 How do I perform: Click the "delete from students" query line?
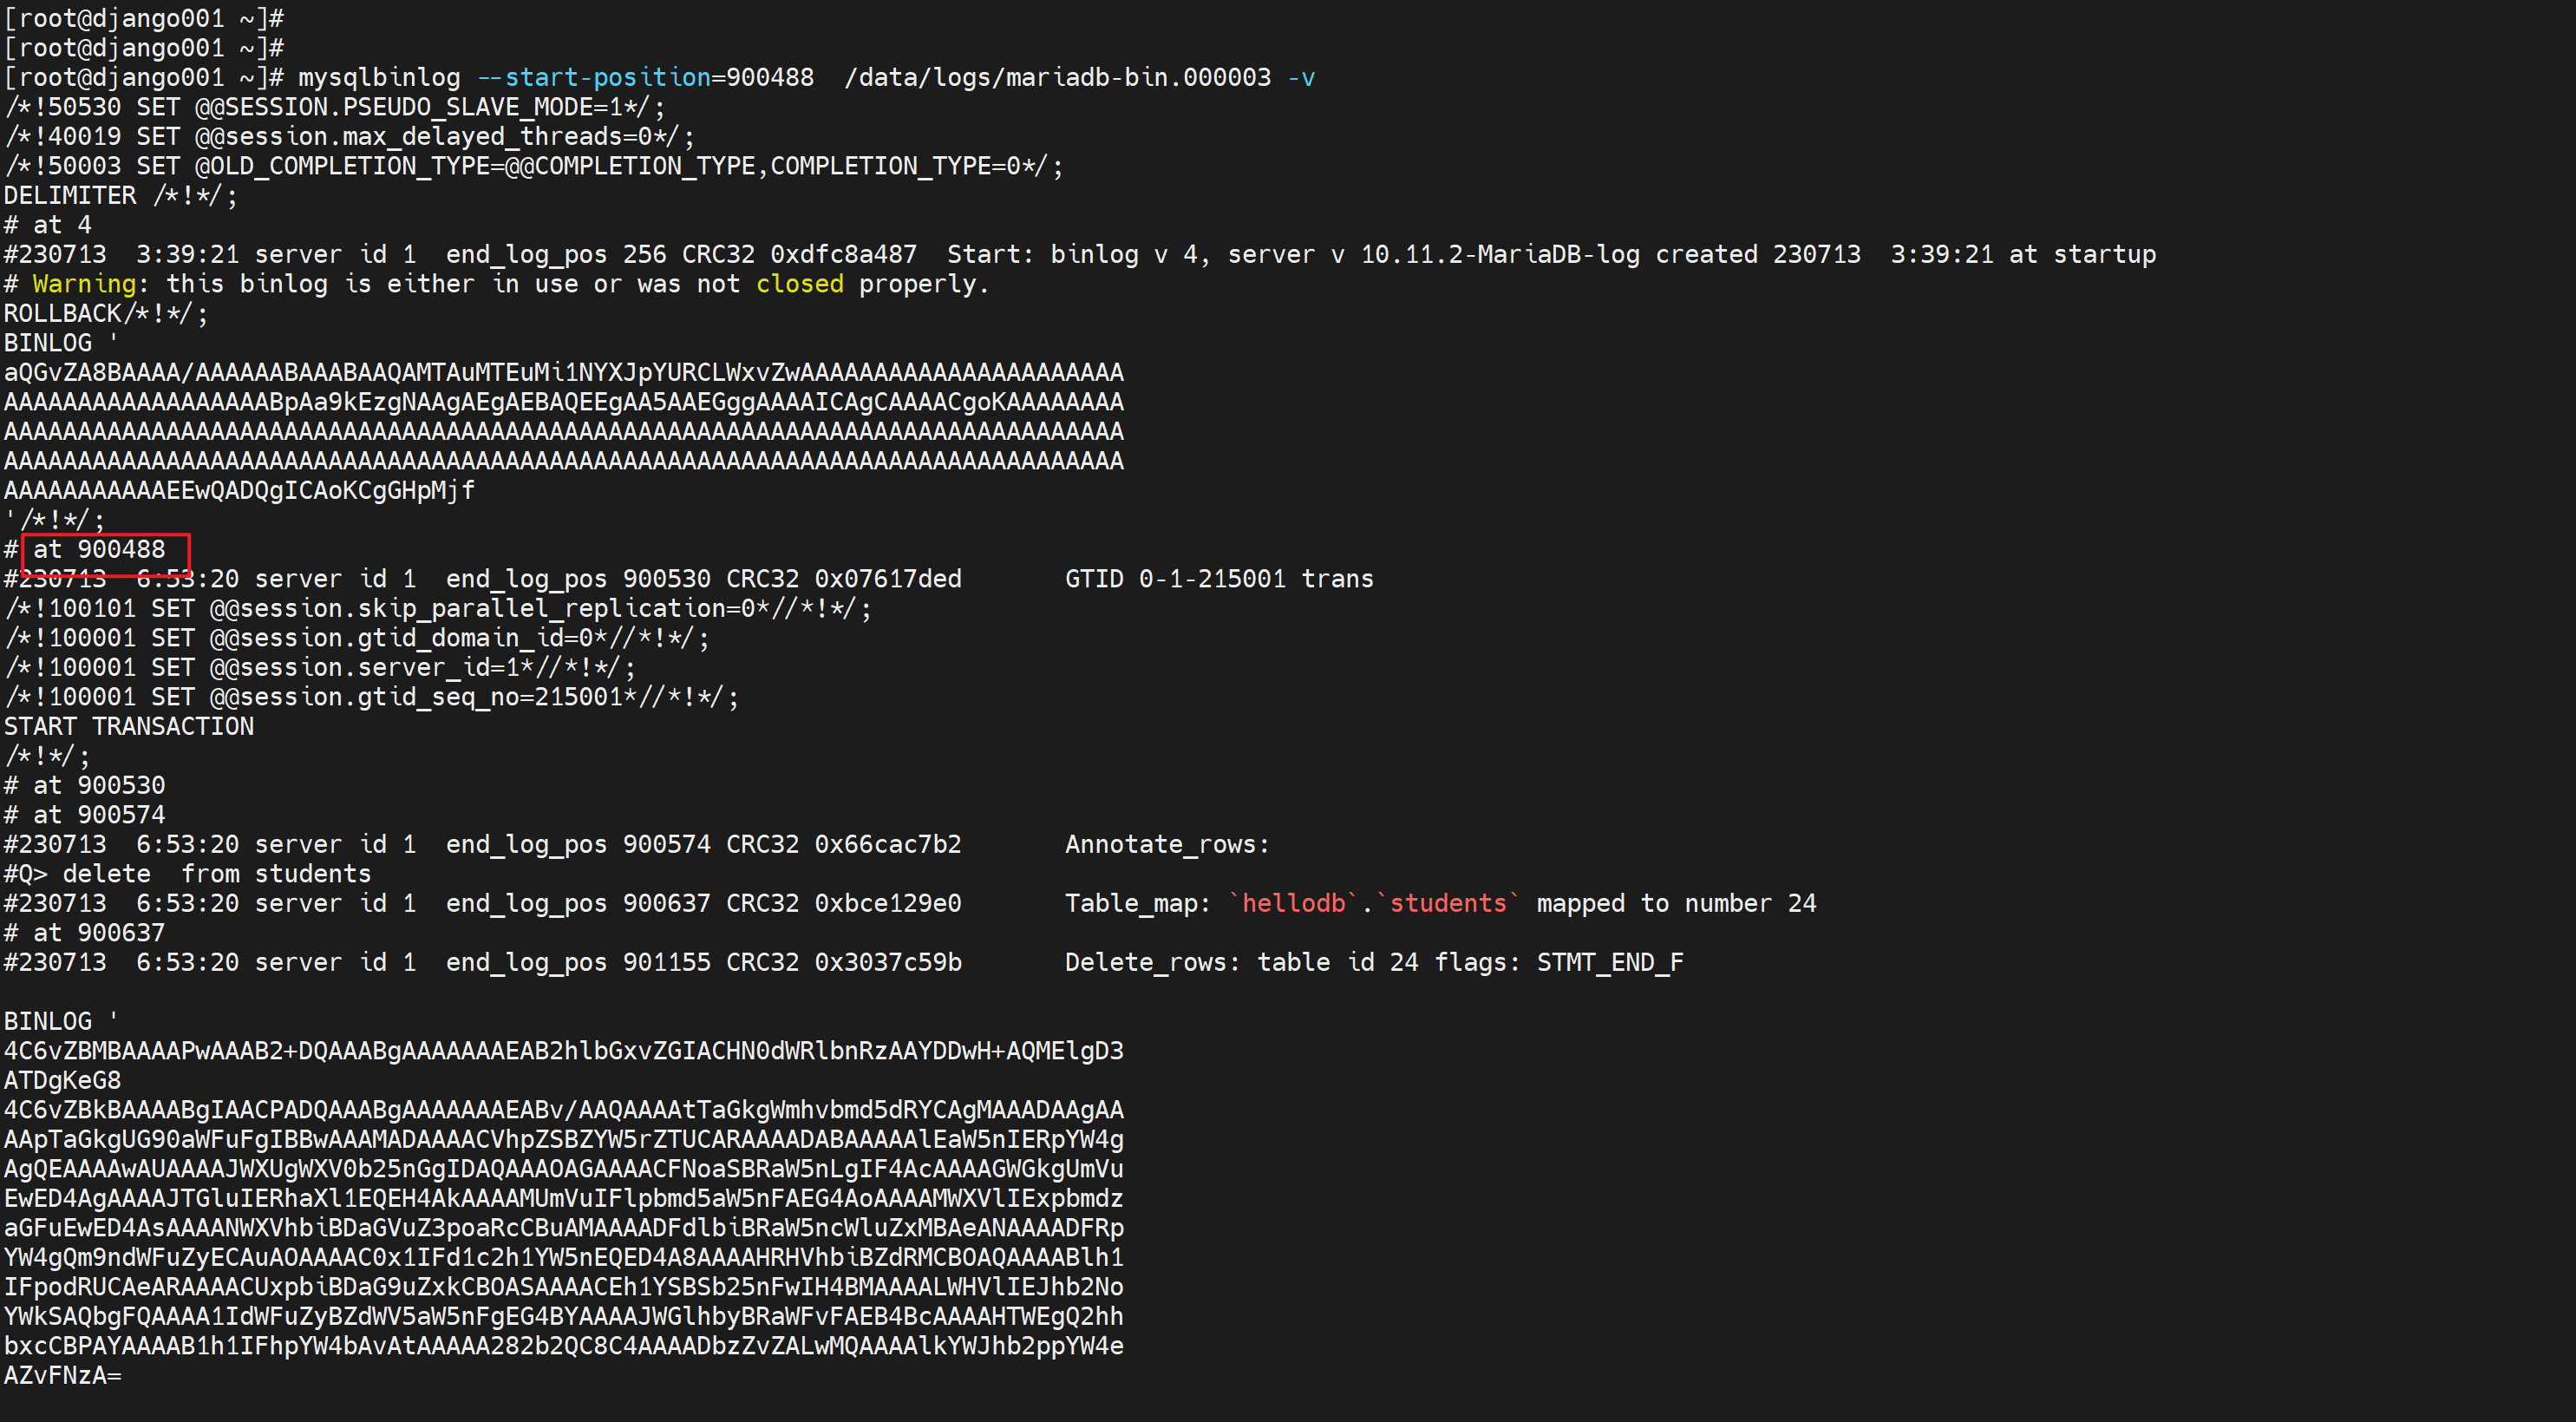click(x=187, y=874)
